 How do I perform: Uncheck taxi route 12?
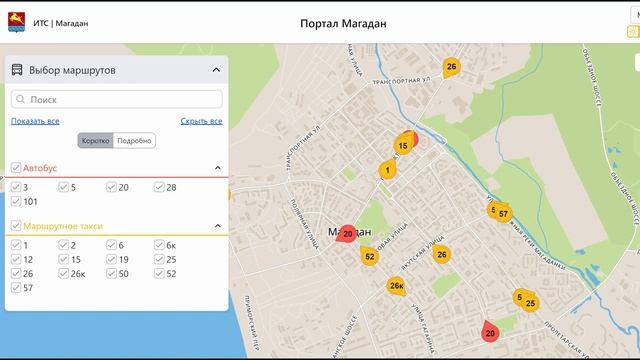coord(16,259)
